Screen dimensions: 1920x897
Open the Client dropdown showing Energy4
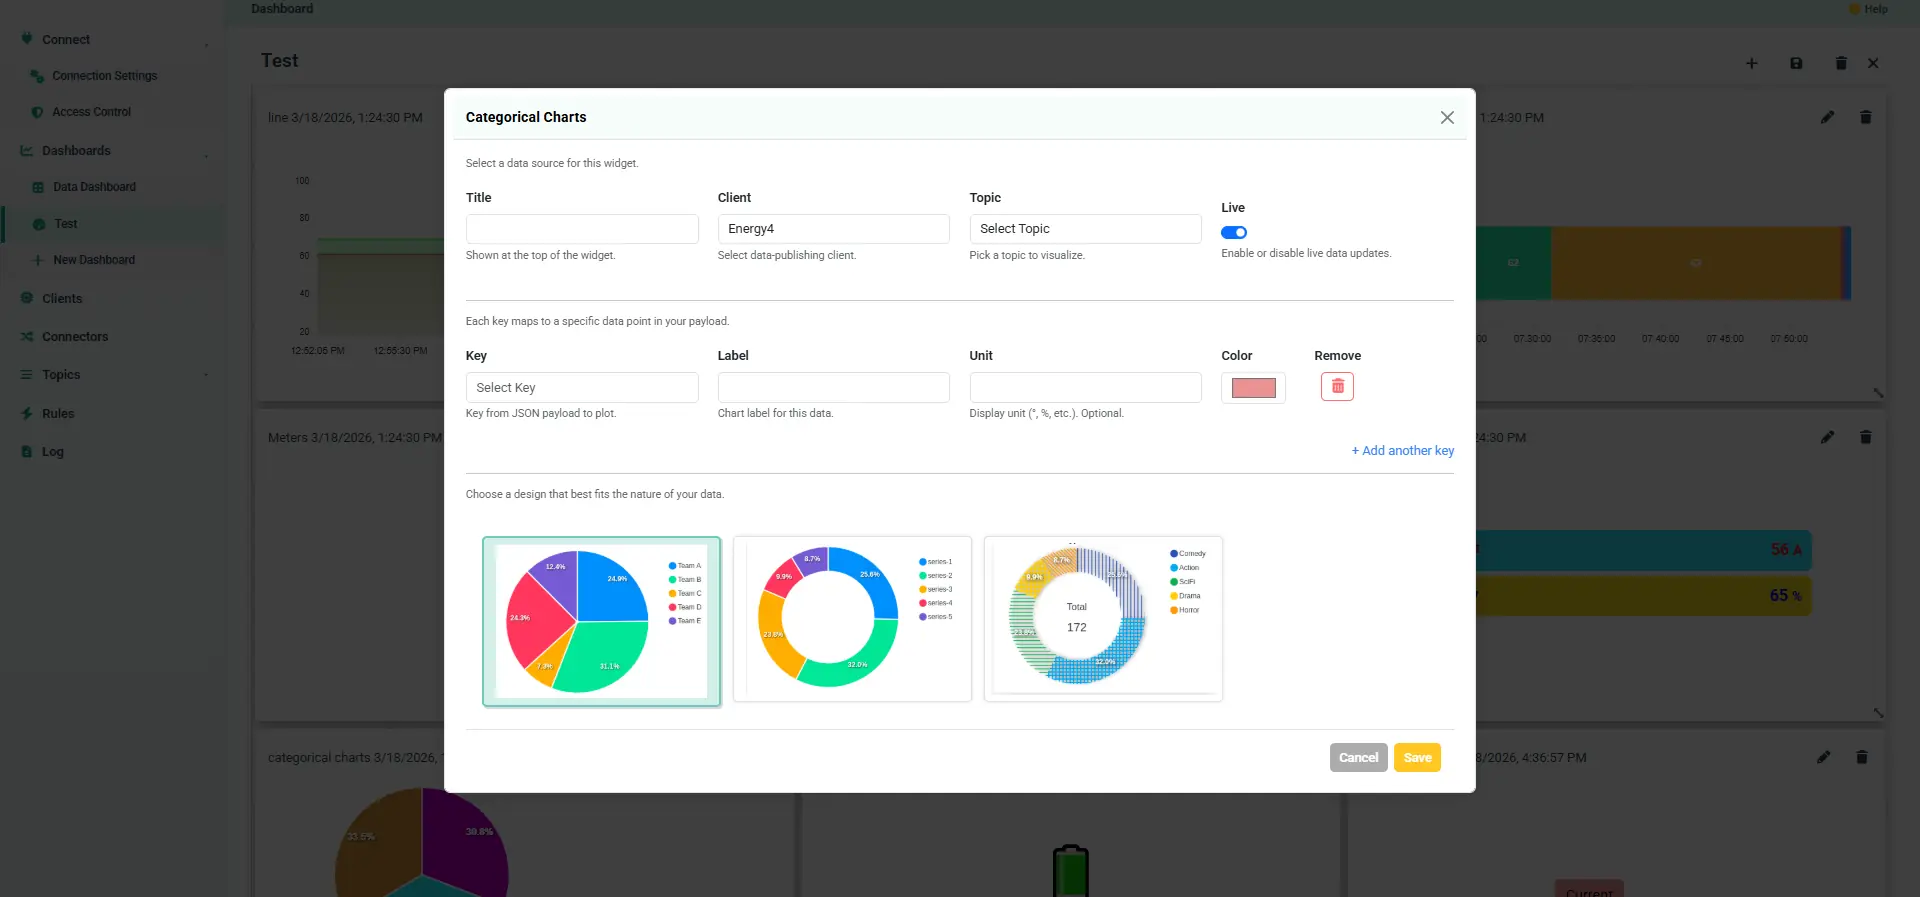pos(833,229)
